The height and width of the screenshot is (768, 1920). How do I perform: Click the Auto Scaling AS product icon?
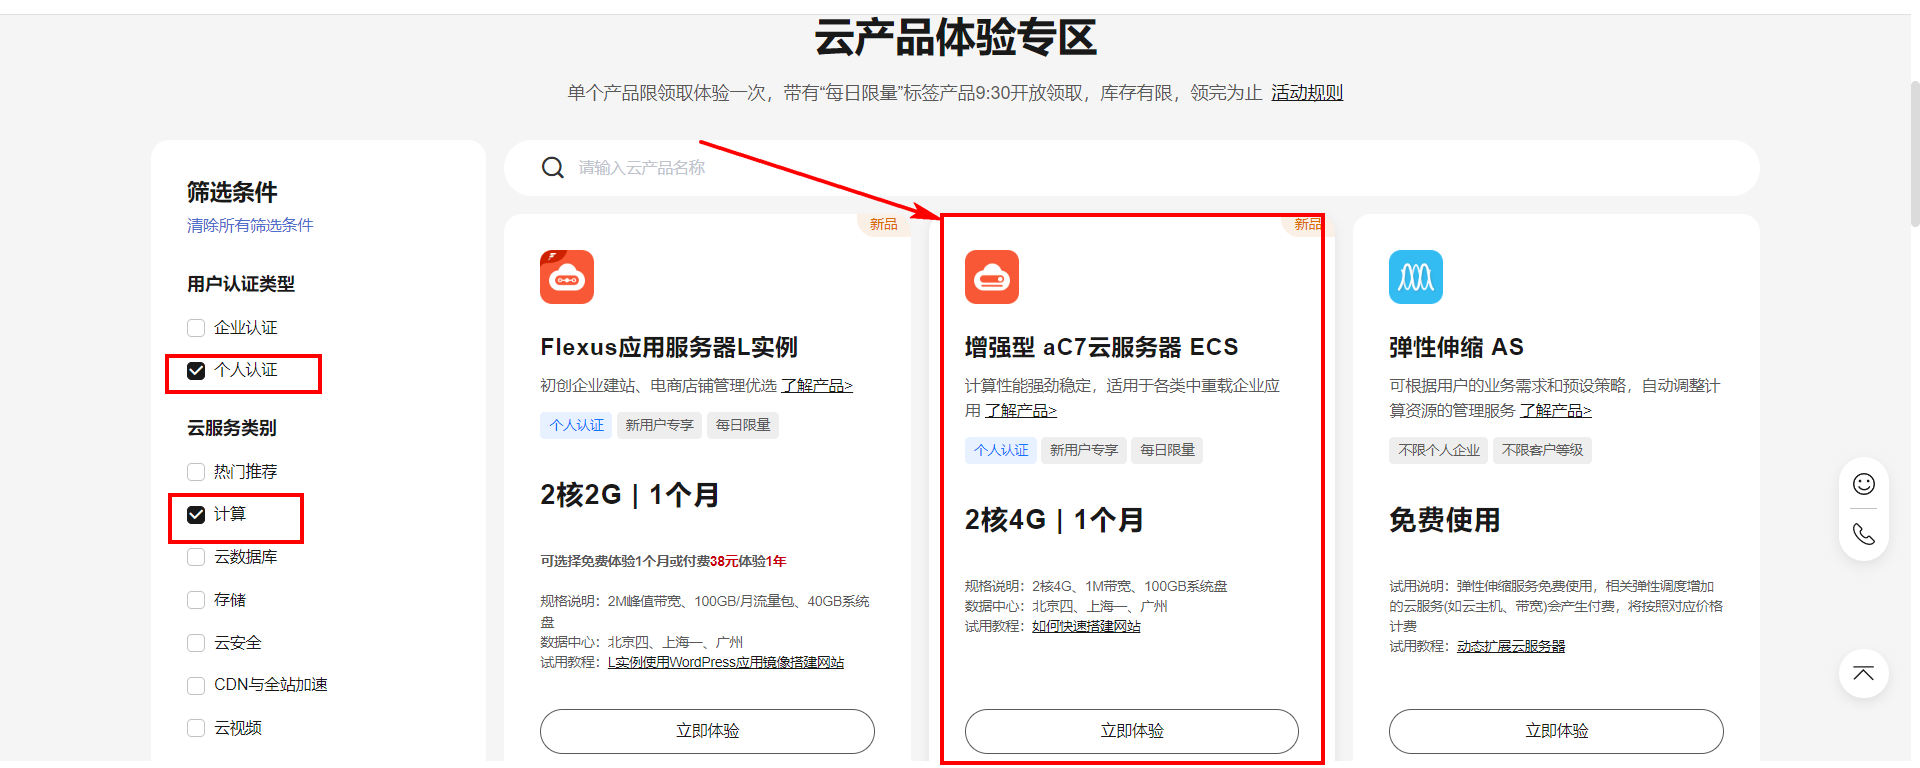coord(1415,277)
